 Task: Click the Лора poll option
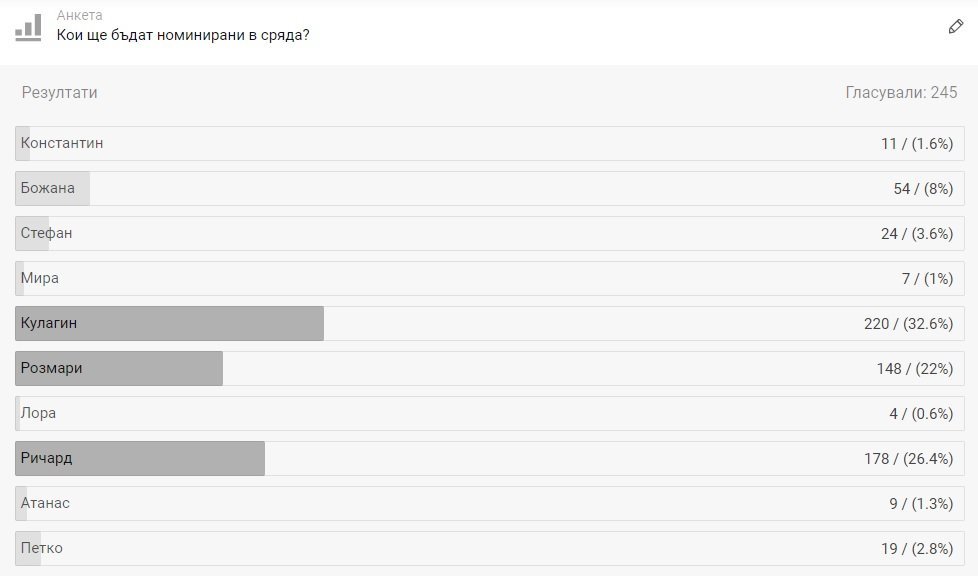489,414
